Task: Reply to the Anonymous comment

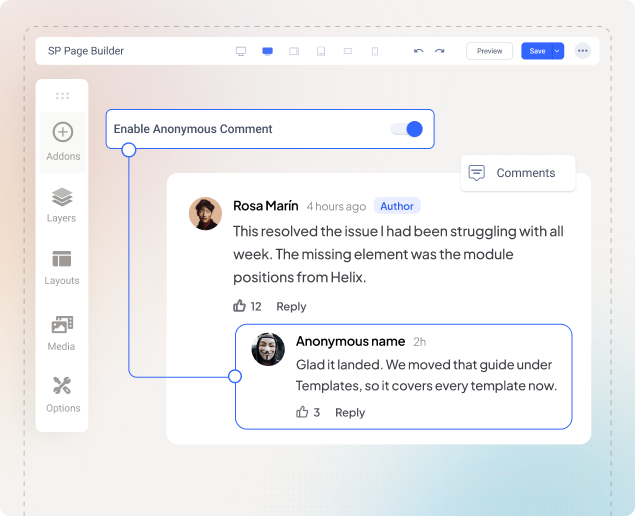Action: pos(350,413)
